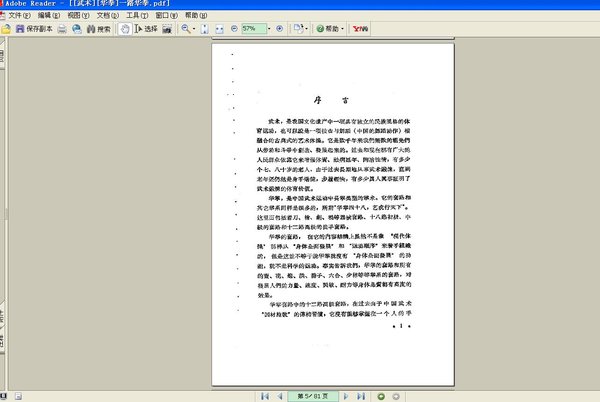Click the 序言 heading on the page
The height and width of the screenshot is (402, 600).
(x=331, y=100)
